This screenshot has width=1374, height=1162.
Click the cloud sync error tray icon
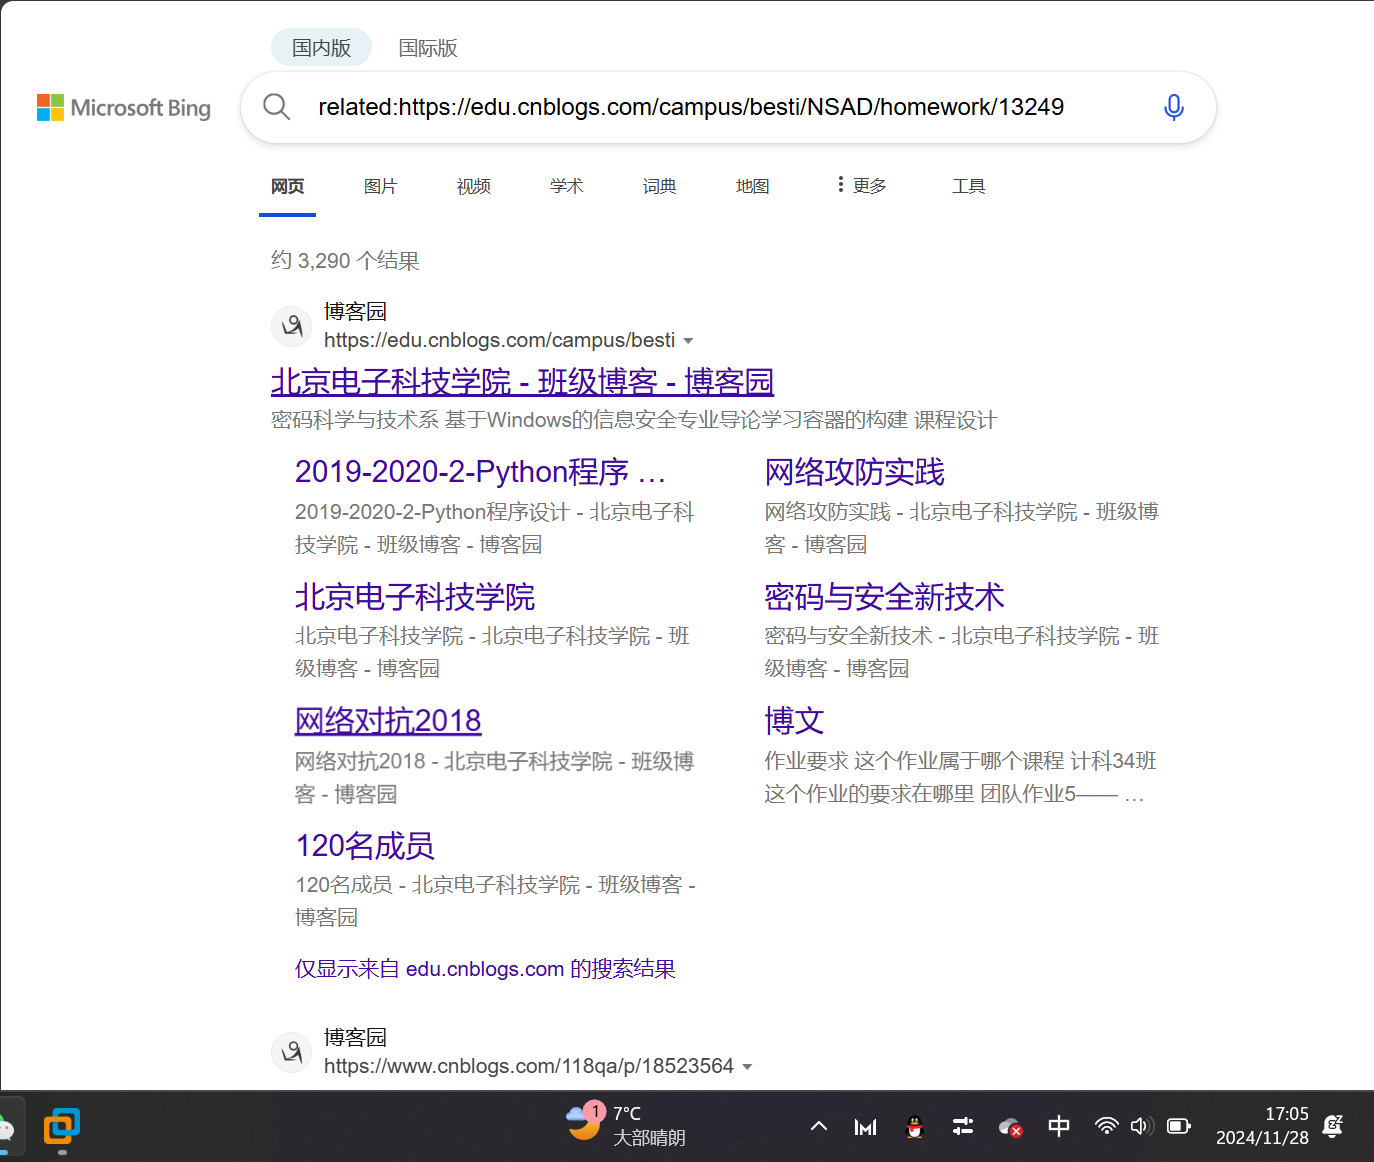pos(1010,1127)
